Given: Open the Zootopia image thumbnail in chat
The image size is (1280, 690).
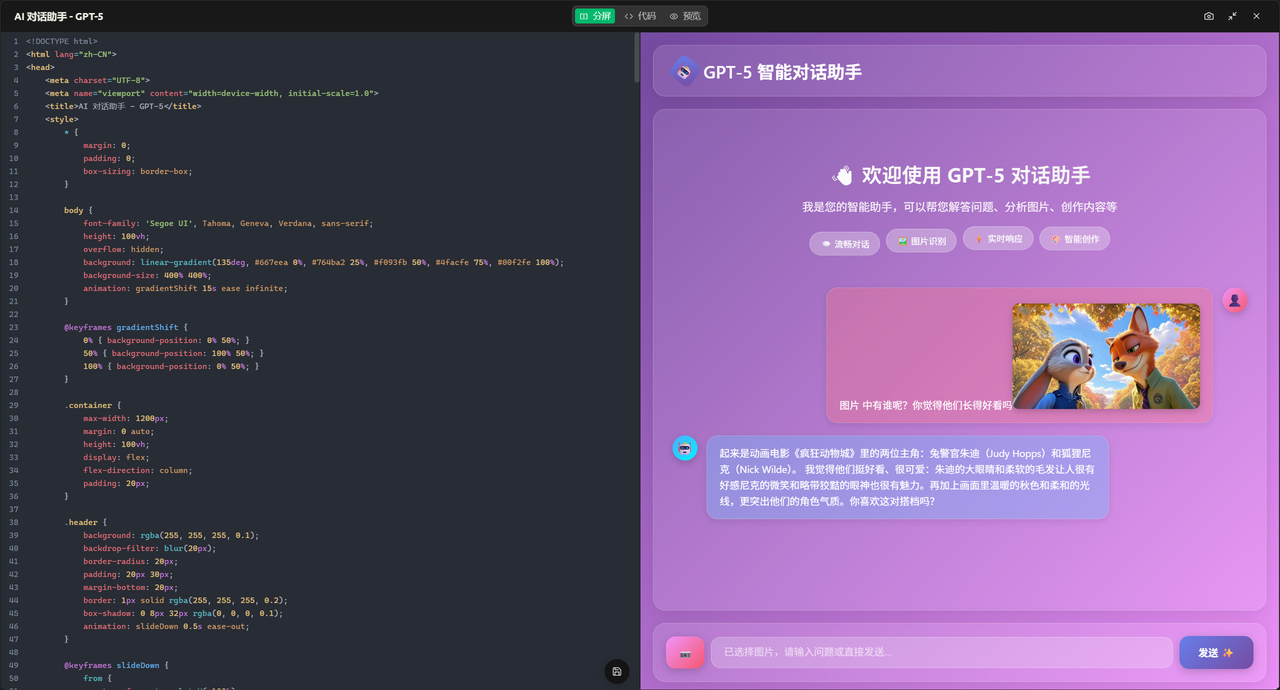Looking at the screenshot, I should [x=1106, y=356].
